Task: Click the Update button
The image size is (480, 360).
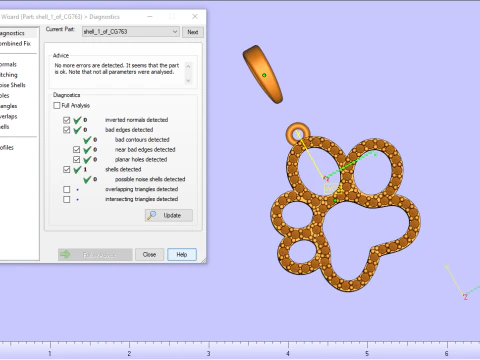Action: click(169, 215)
